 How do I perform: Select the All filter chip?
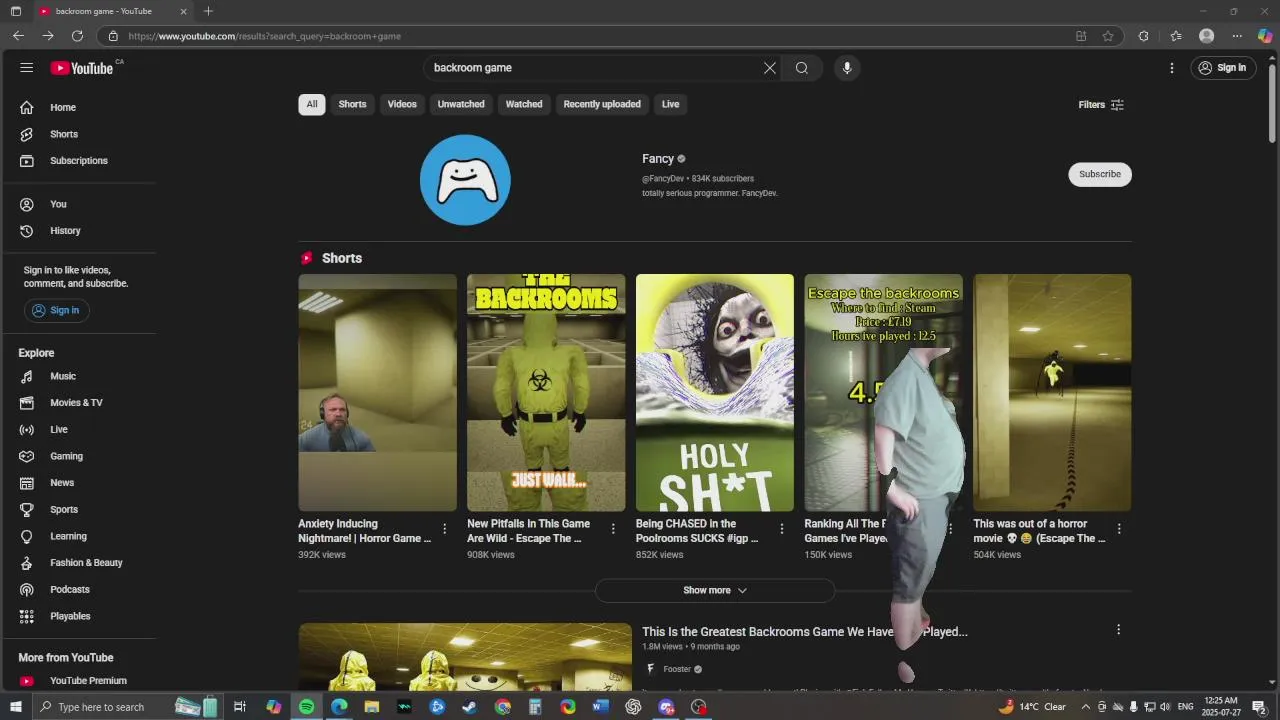click(x=312, y=104)
